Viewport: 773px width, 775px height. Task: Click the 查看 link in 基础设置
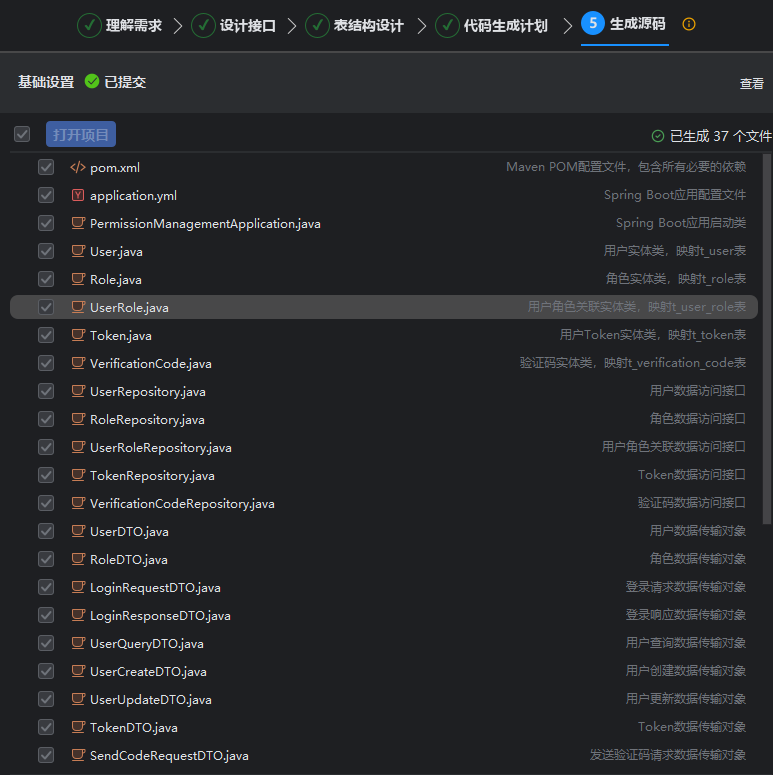pyautogui.click(x=751, y=84)
